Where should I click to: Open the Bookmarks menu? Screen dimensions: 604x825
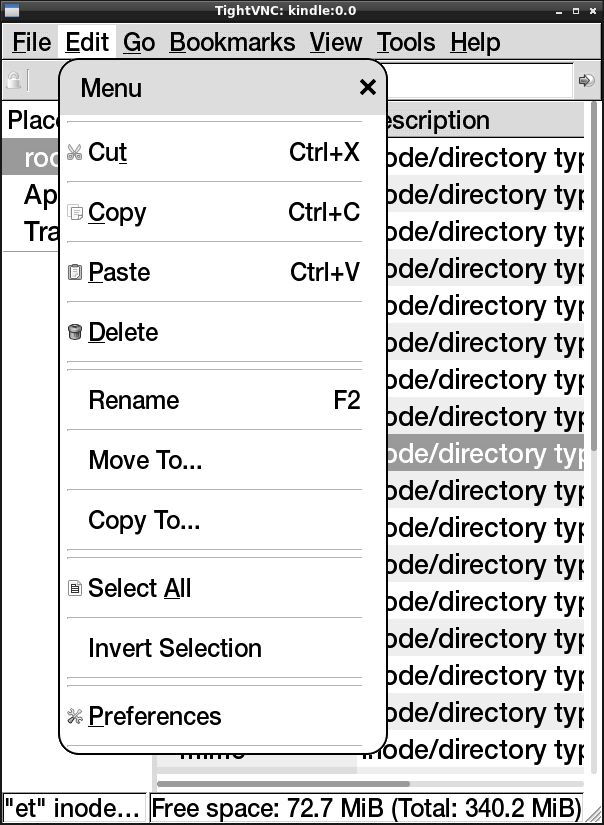(232, 43)
